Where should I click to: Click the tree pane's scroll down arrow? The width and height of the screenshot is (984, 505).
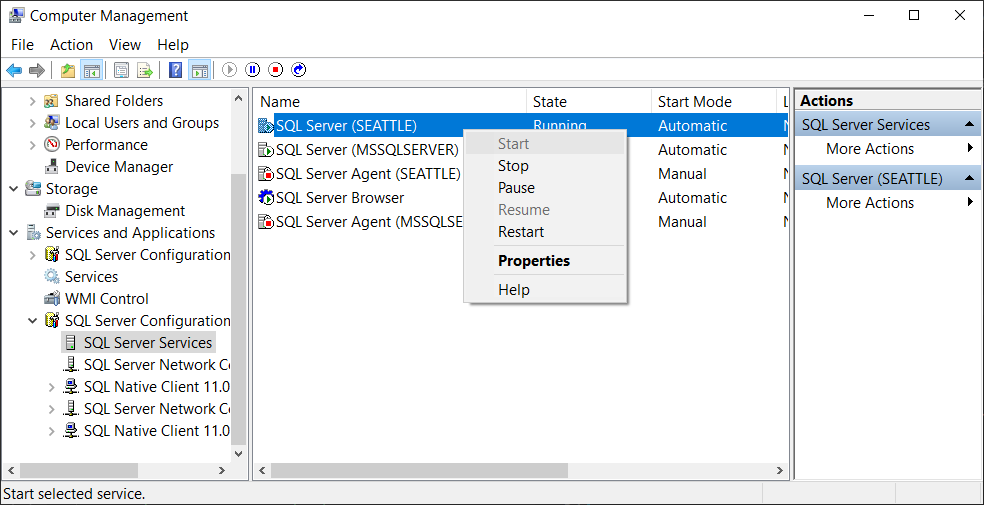(x=238, y=453)
